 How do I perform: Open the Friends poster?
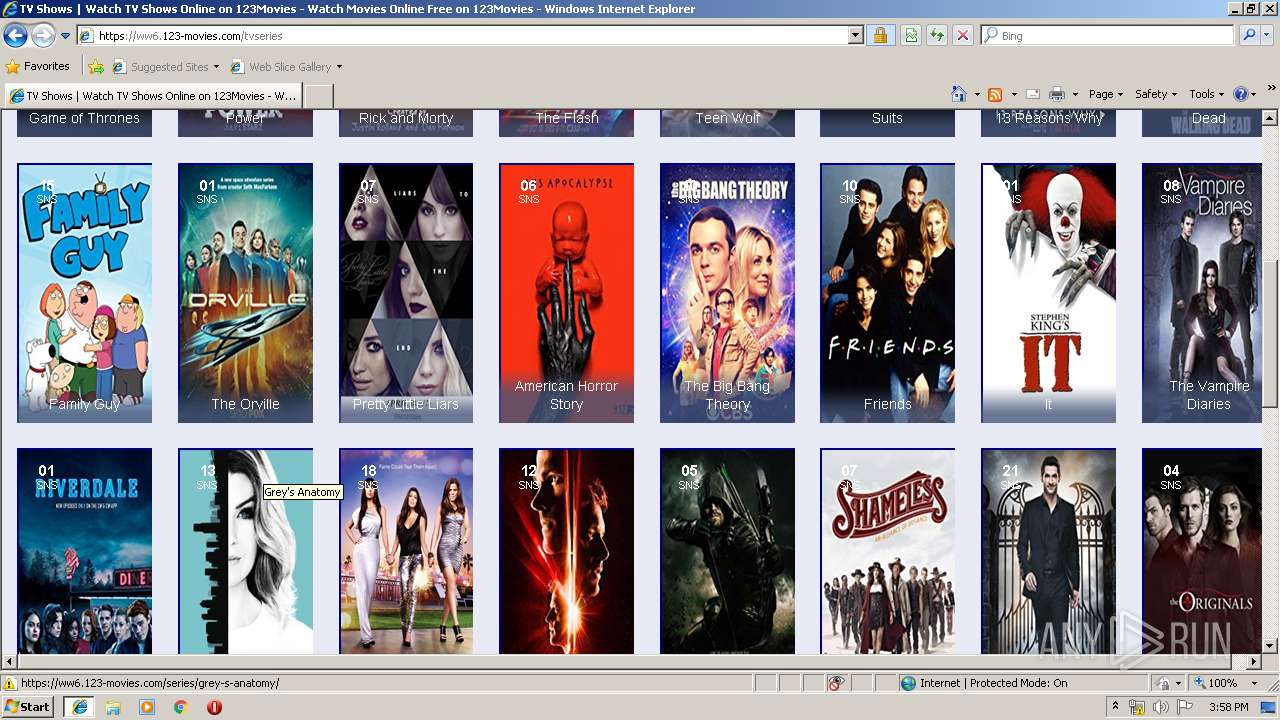tap(887, 293)
